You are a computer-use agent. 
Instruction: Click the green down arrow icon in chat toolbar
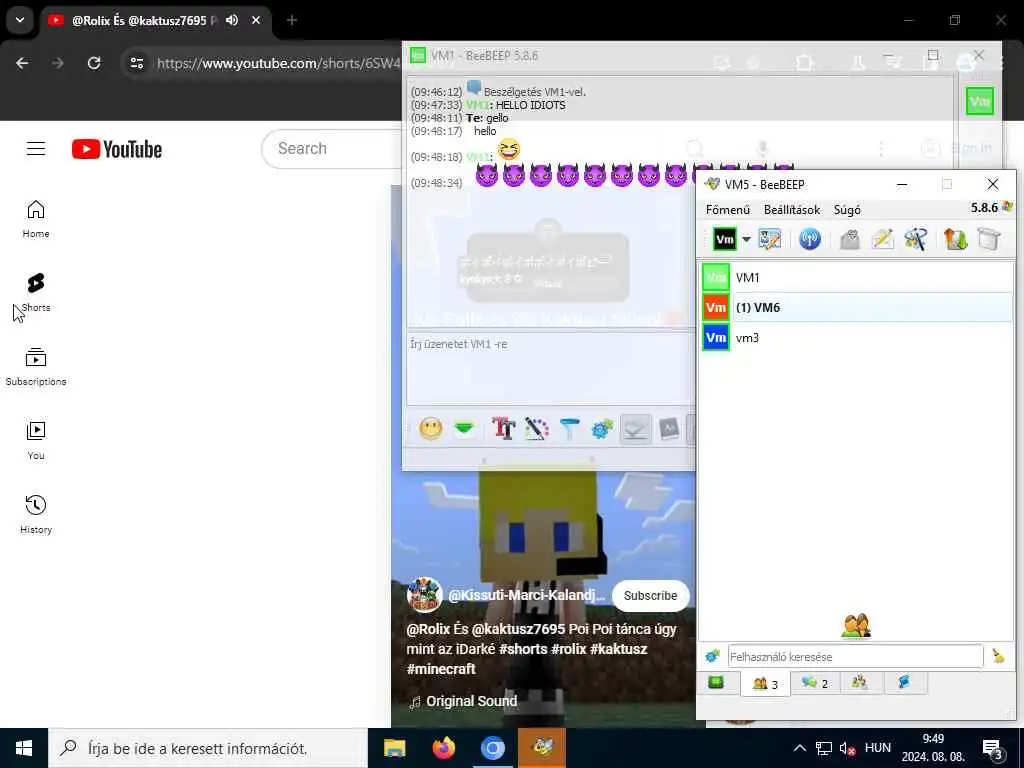coord(464,429)
